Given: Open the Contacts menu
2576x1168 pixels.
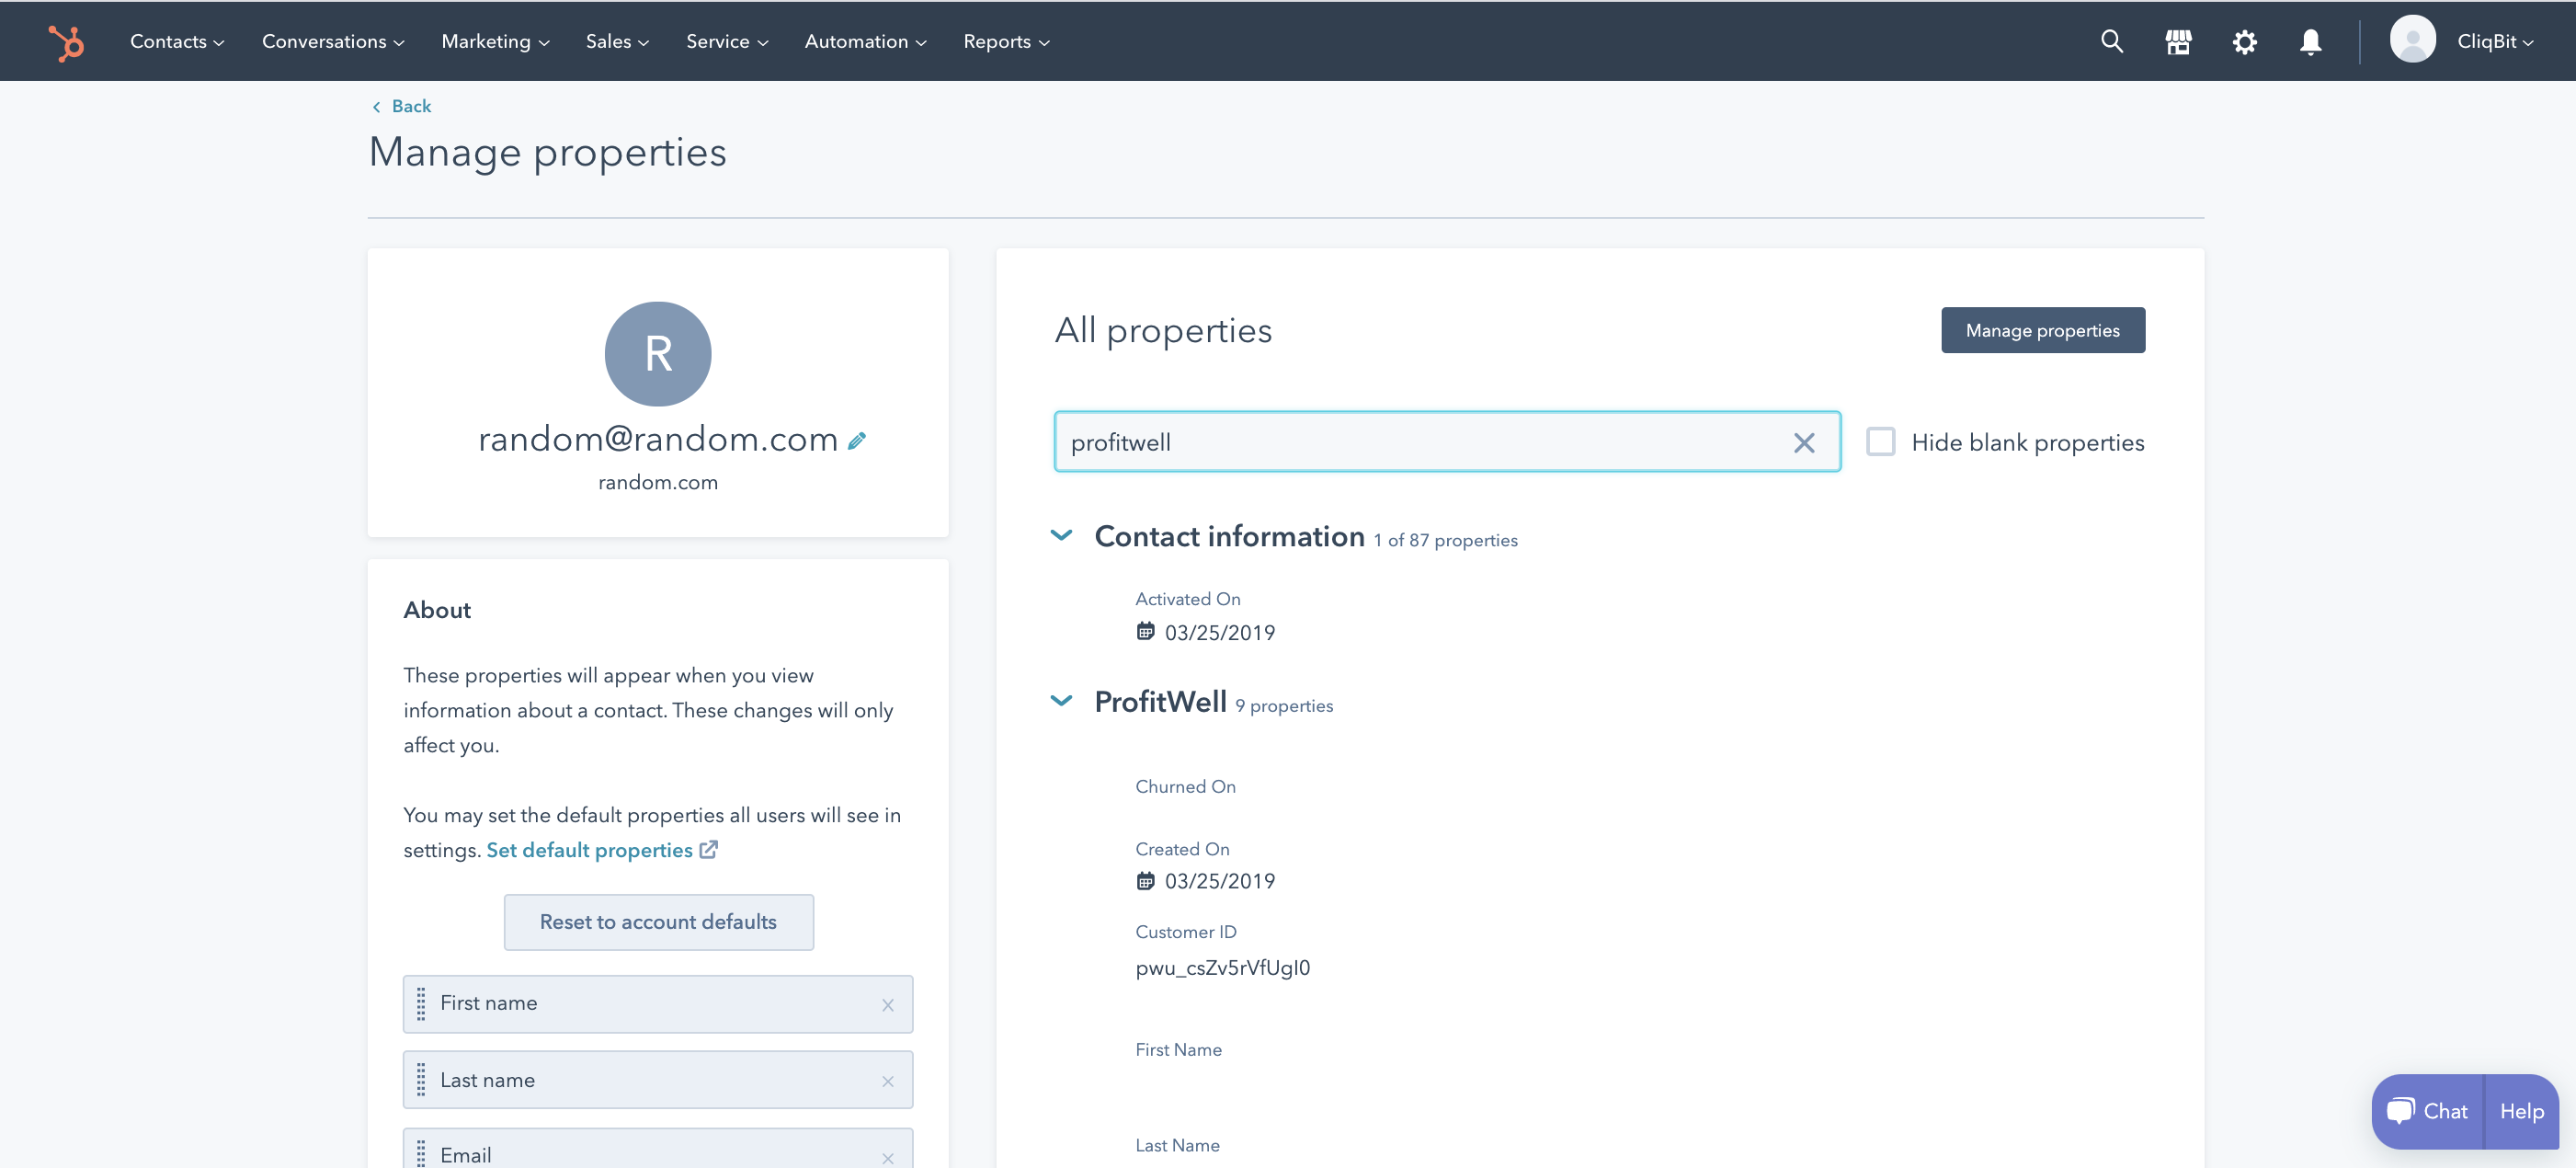Looking at the screenshot, I should click(177, 42).
